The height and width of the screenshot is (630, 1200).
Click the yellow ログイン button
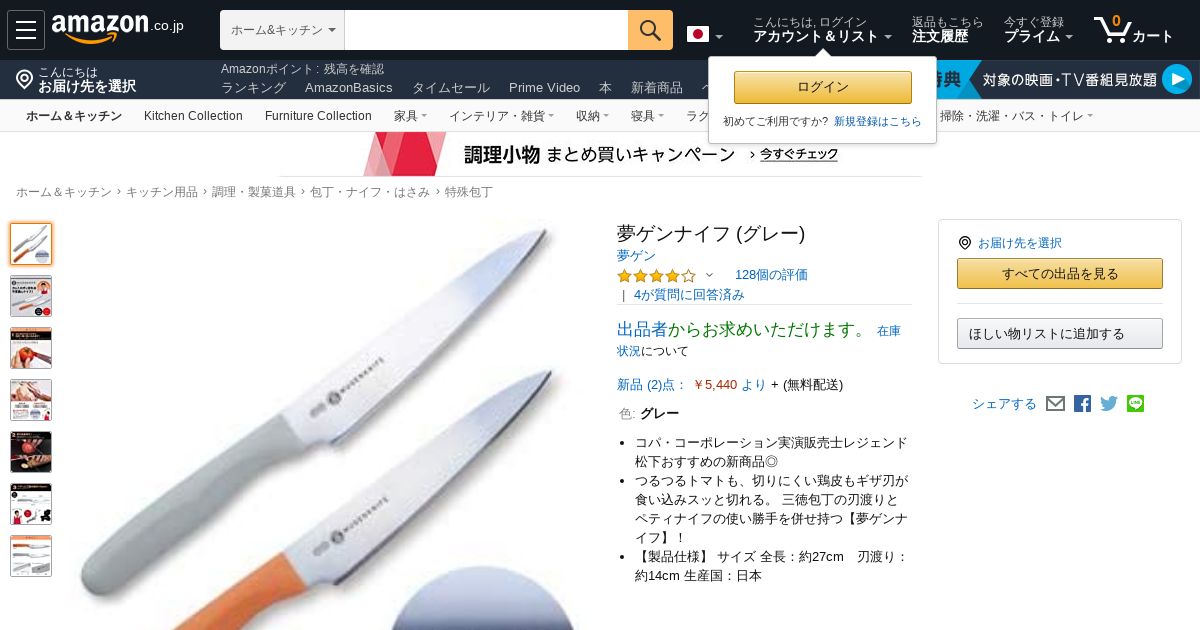click(823, 87)
